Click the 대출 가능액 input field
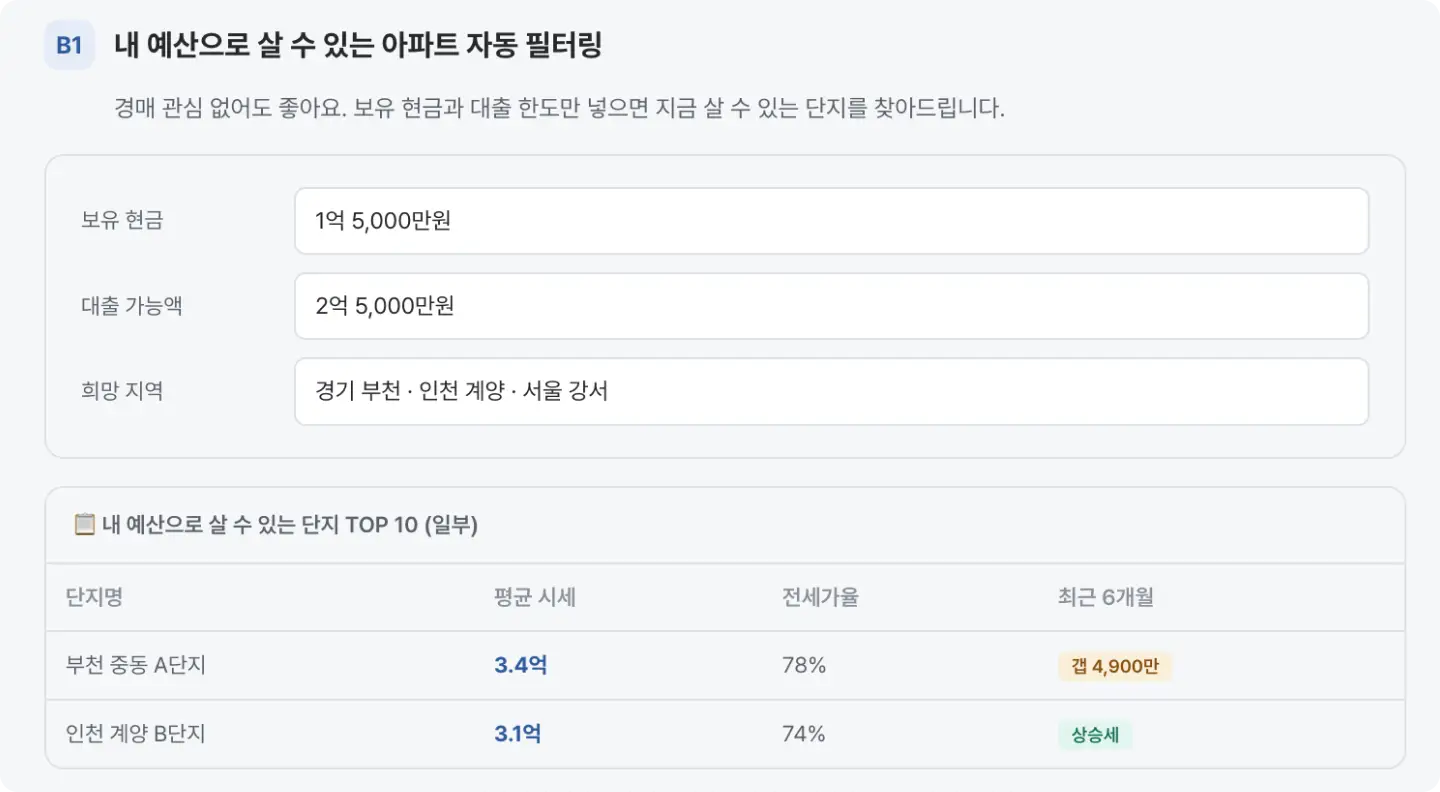 pyautogui.click(x=831, y=306)
